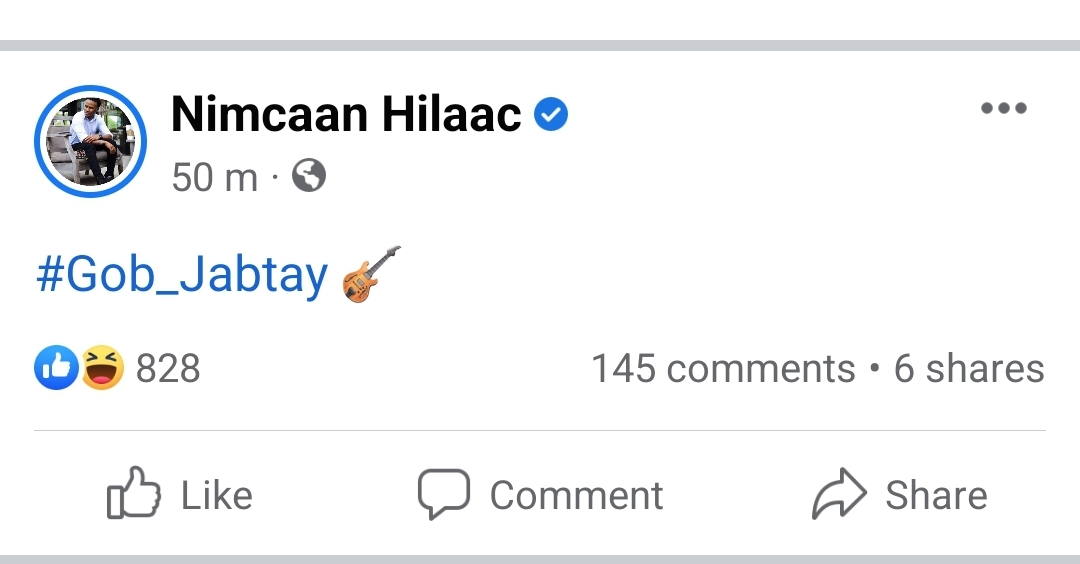
Task: Toggle the Like label on the post
Action: pyautogui.click(x=217, y=495)
